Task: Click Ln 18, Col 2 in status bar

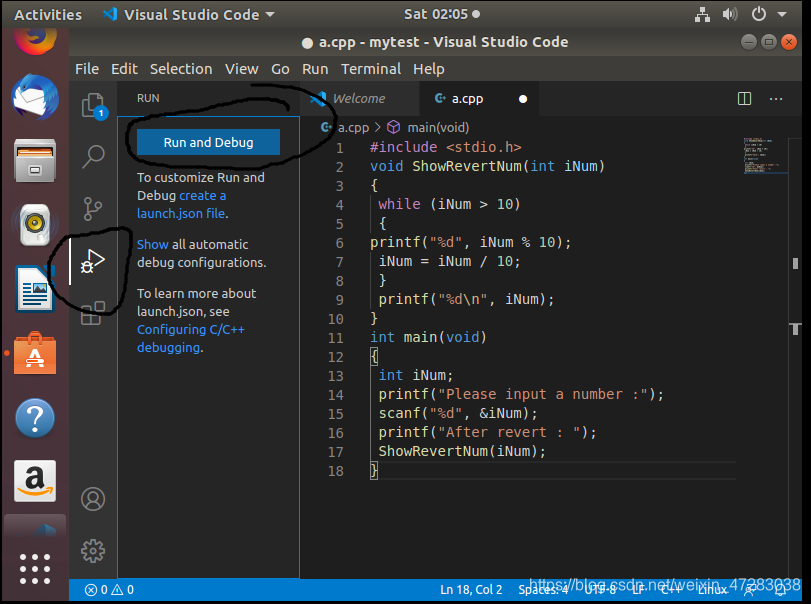Action: [x=471, y=590]
